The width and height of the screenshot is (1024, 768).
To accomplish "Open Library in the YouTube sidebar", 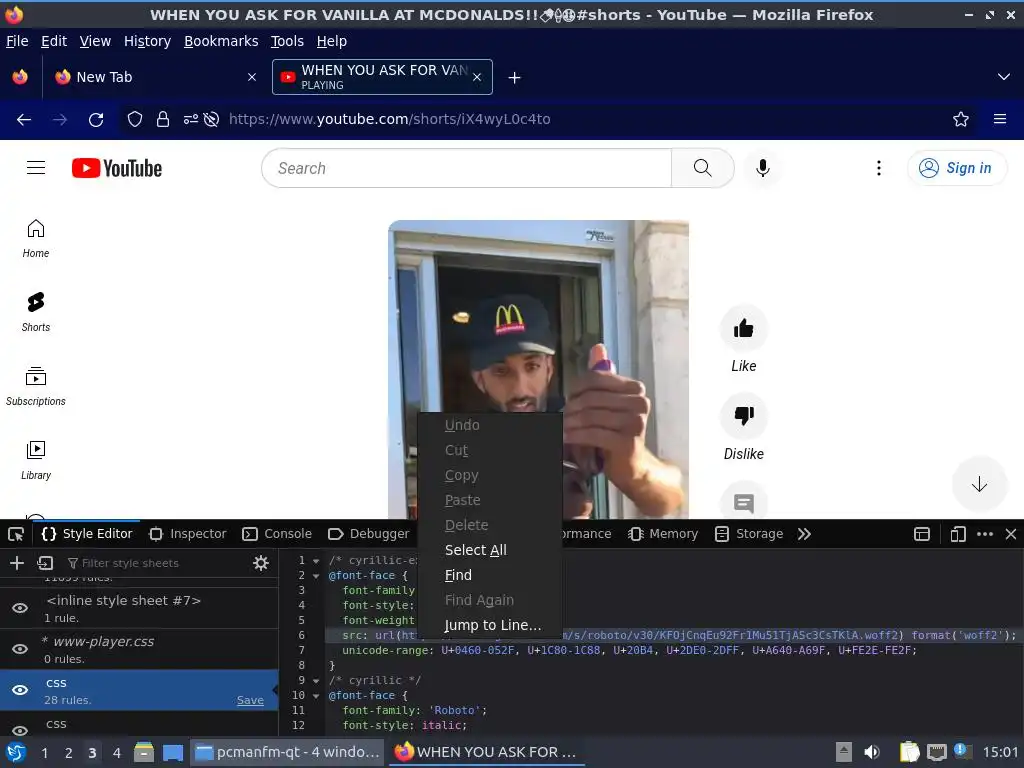I will click(x=36, y=460).
